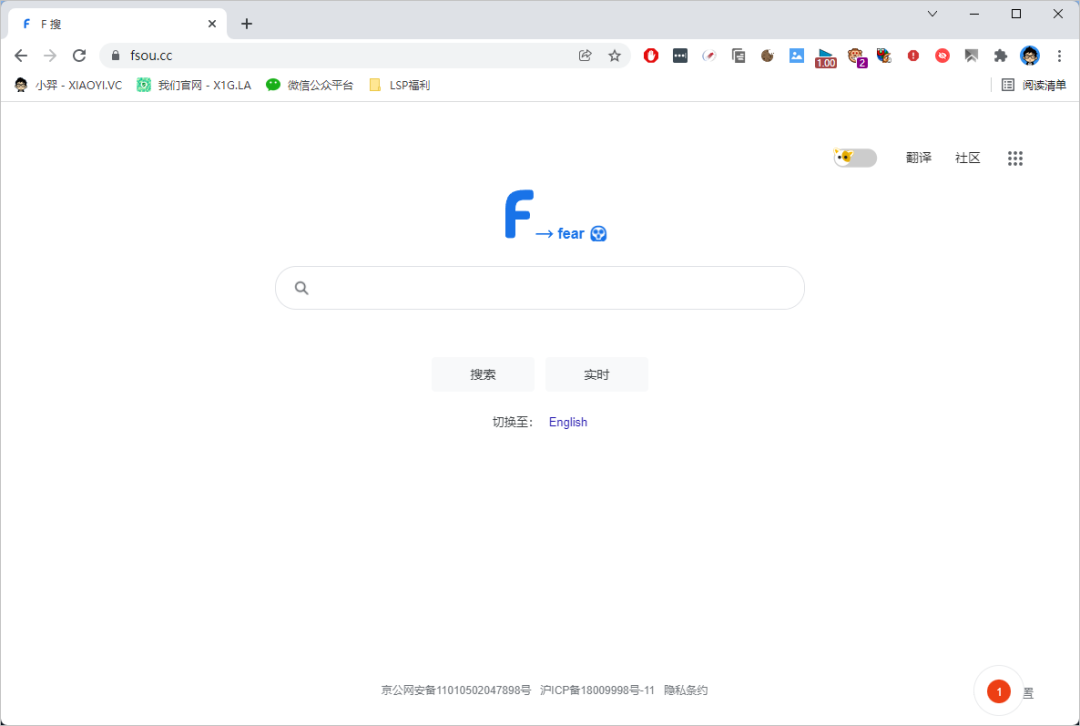Open the red feather pen extension
This screenshot has width=1080, height=726.
(709, 56)
